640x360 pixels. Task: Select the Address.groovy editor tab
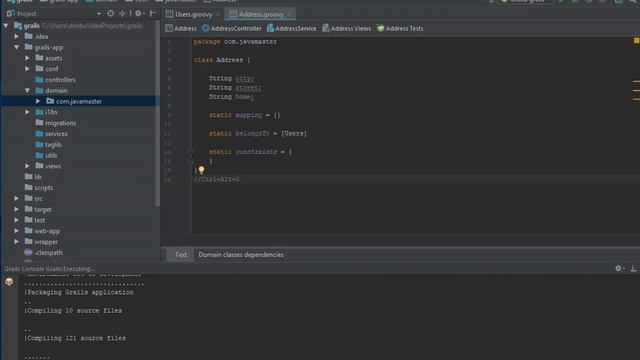point(261,14)
